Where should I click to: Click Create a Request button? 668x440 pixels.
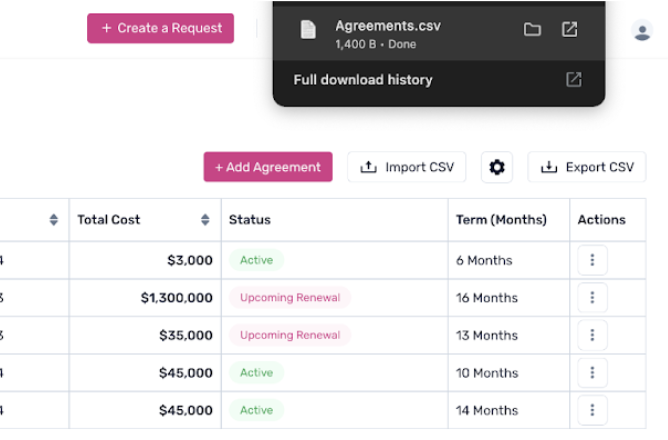161,28
